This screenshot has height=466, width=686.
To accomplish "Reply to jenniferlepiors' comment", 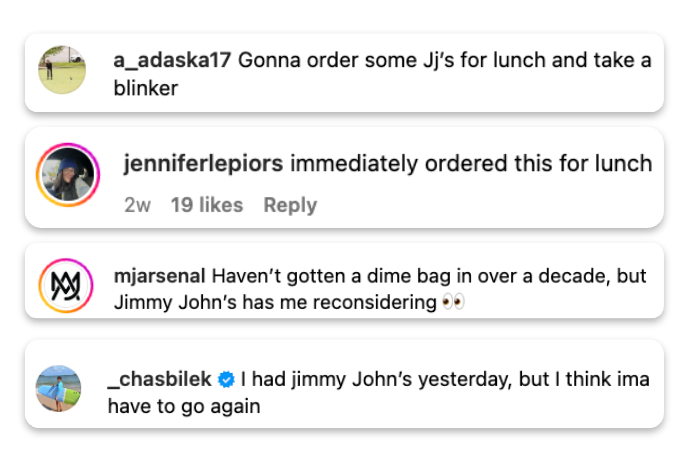I will point(290,205).
